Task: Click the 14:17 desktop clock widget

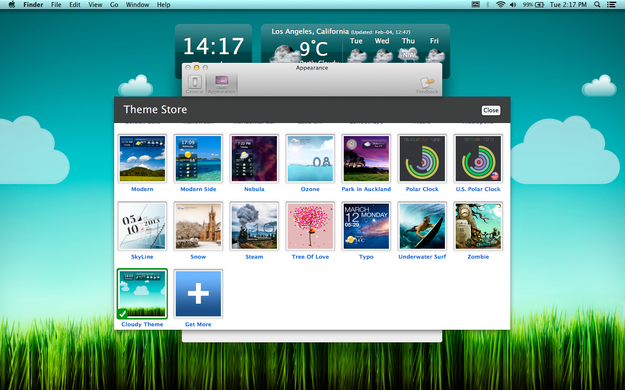Action: (213, 46)
